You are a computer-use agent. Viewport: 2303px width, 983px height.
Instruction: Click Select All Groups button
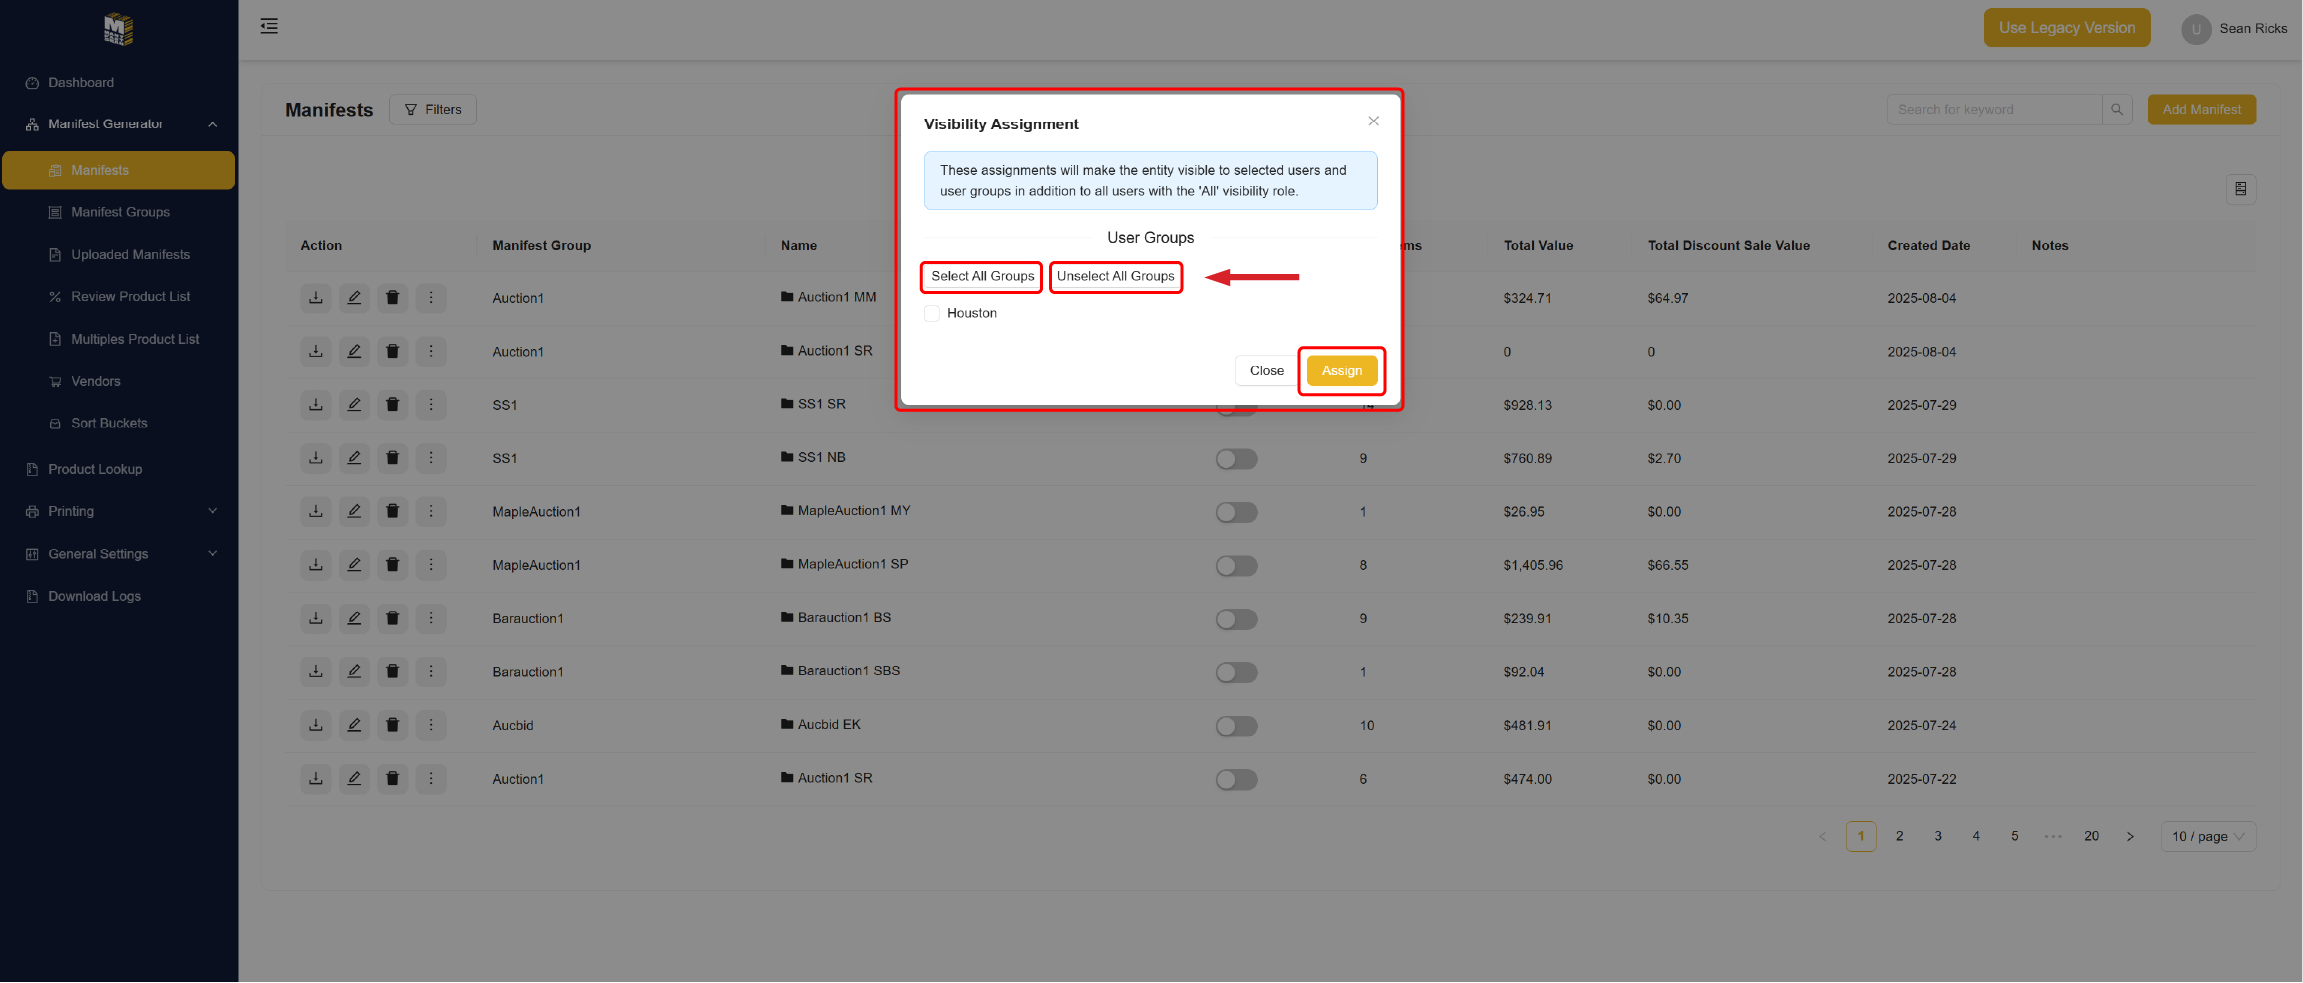(x=982, y=277)
